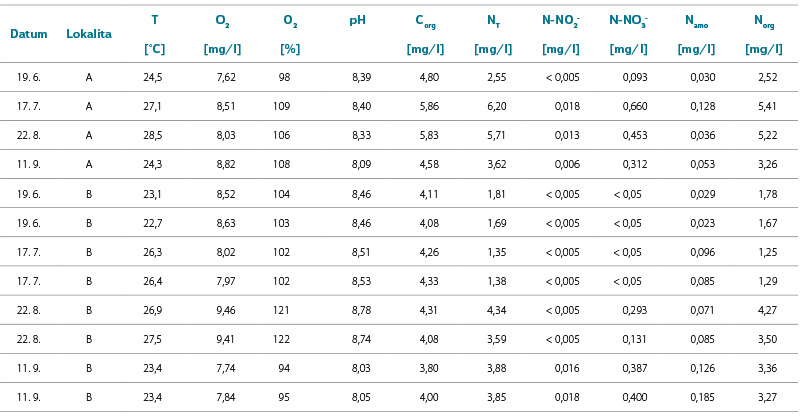Image resolution: width=800 pixels, height=416 pixels.
Task: Select the pH column header
Action: pos(357,21)
